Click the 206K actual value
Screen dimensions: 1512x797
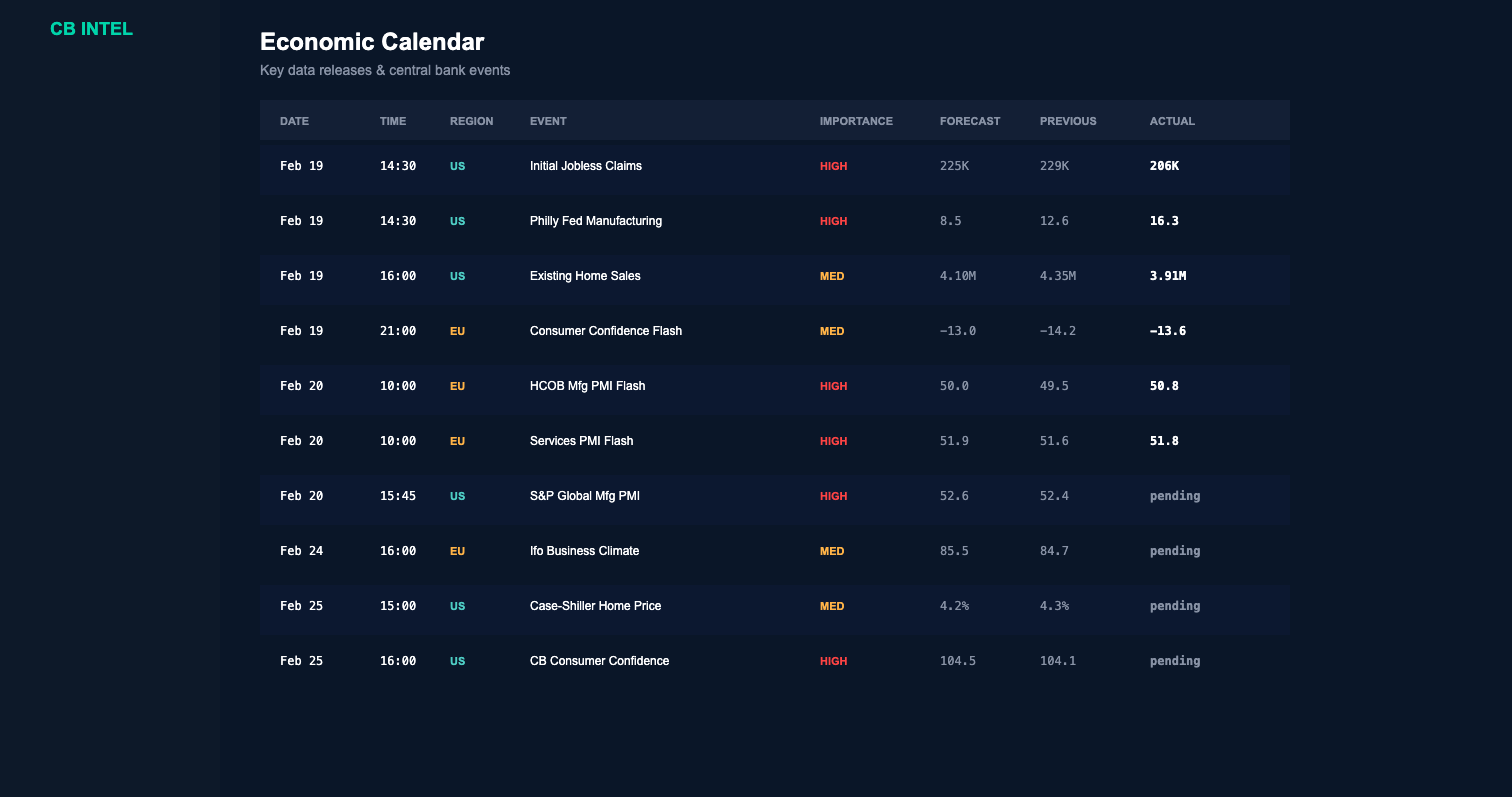(x=1164, y=166)
